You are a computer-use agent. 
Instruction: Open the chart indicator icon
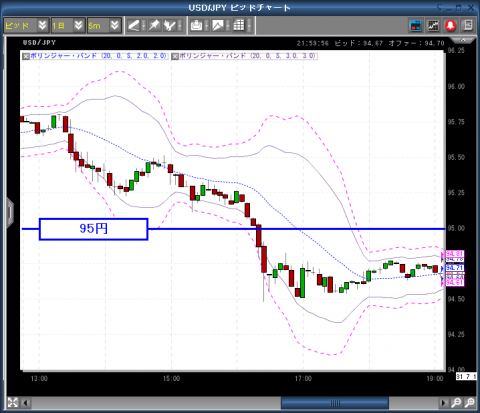[x=217, y=25]
